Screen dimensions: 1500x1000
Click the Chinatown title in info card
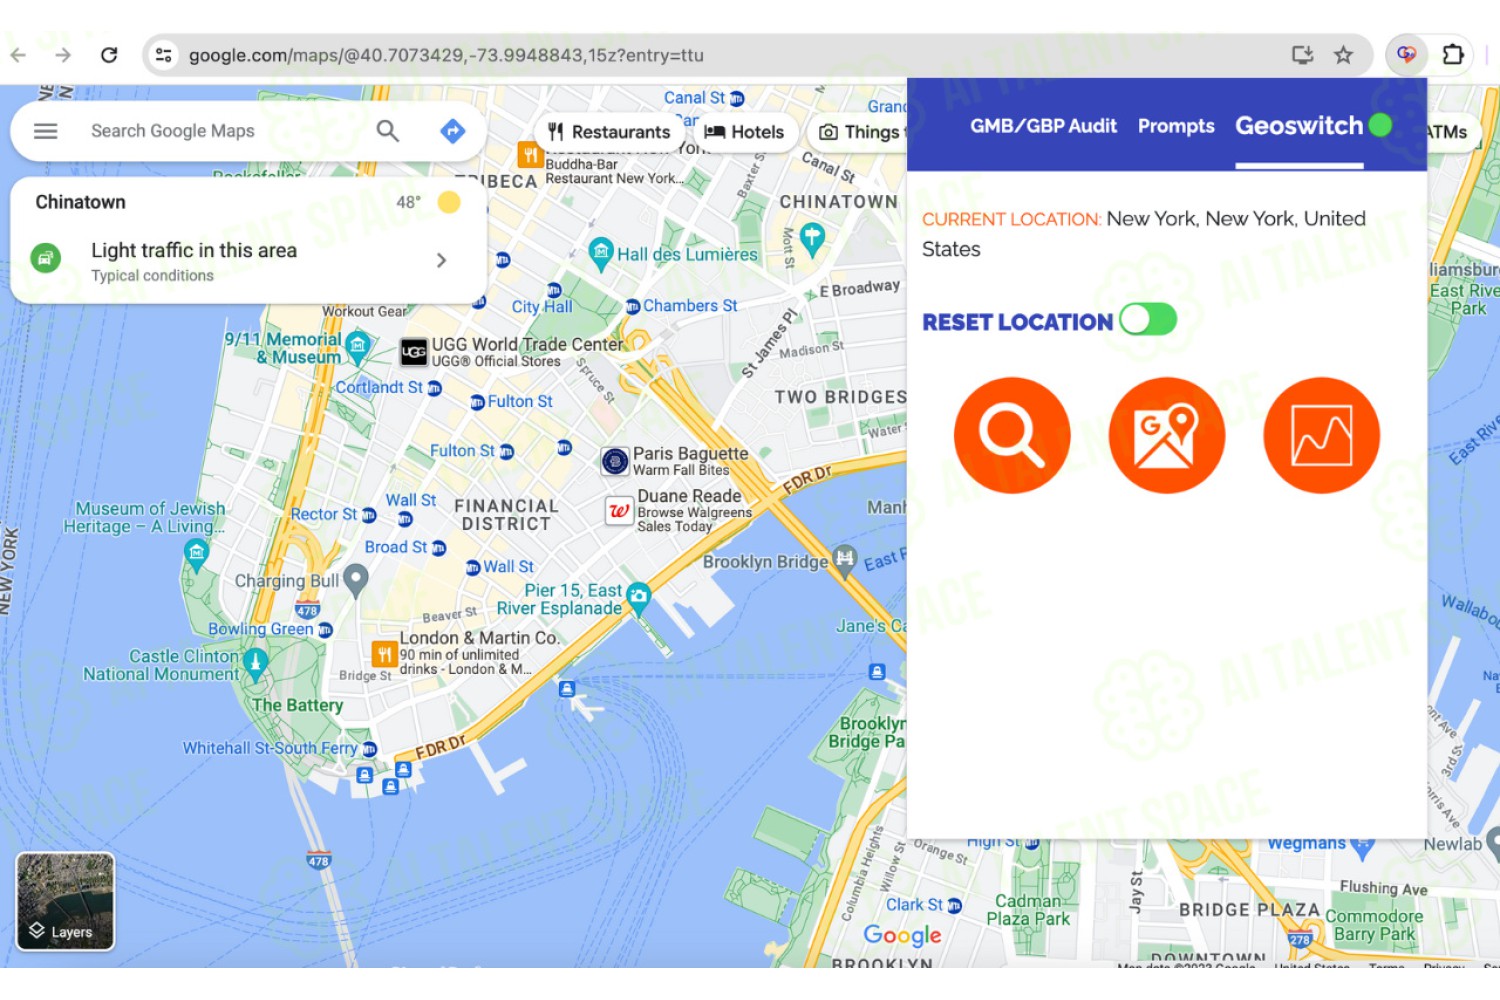pyautogui.click(x=81, y=202)
